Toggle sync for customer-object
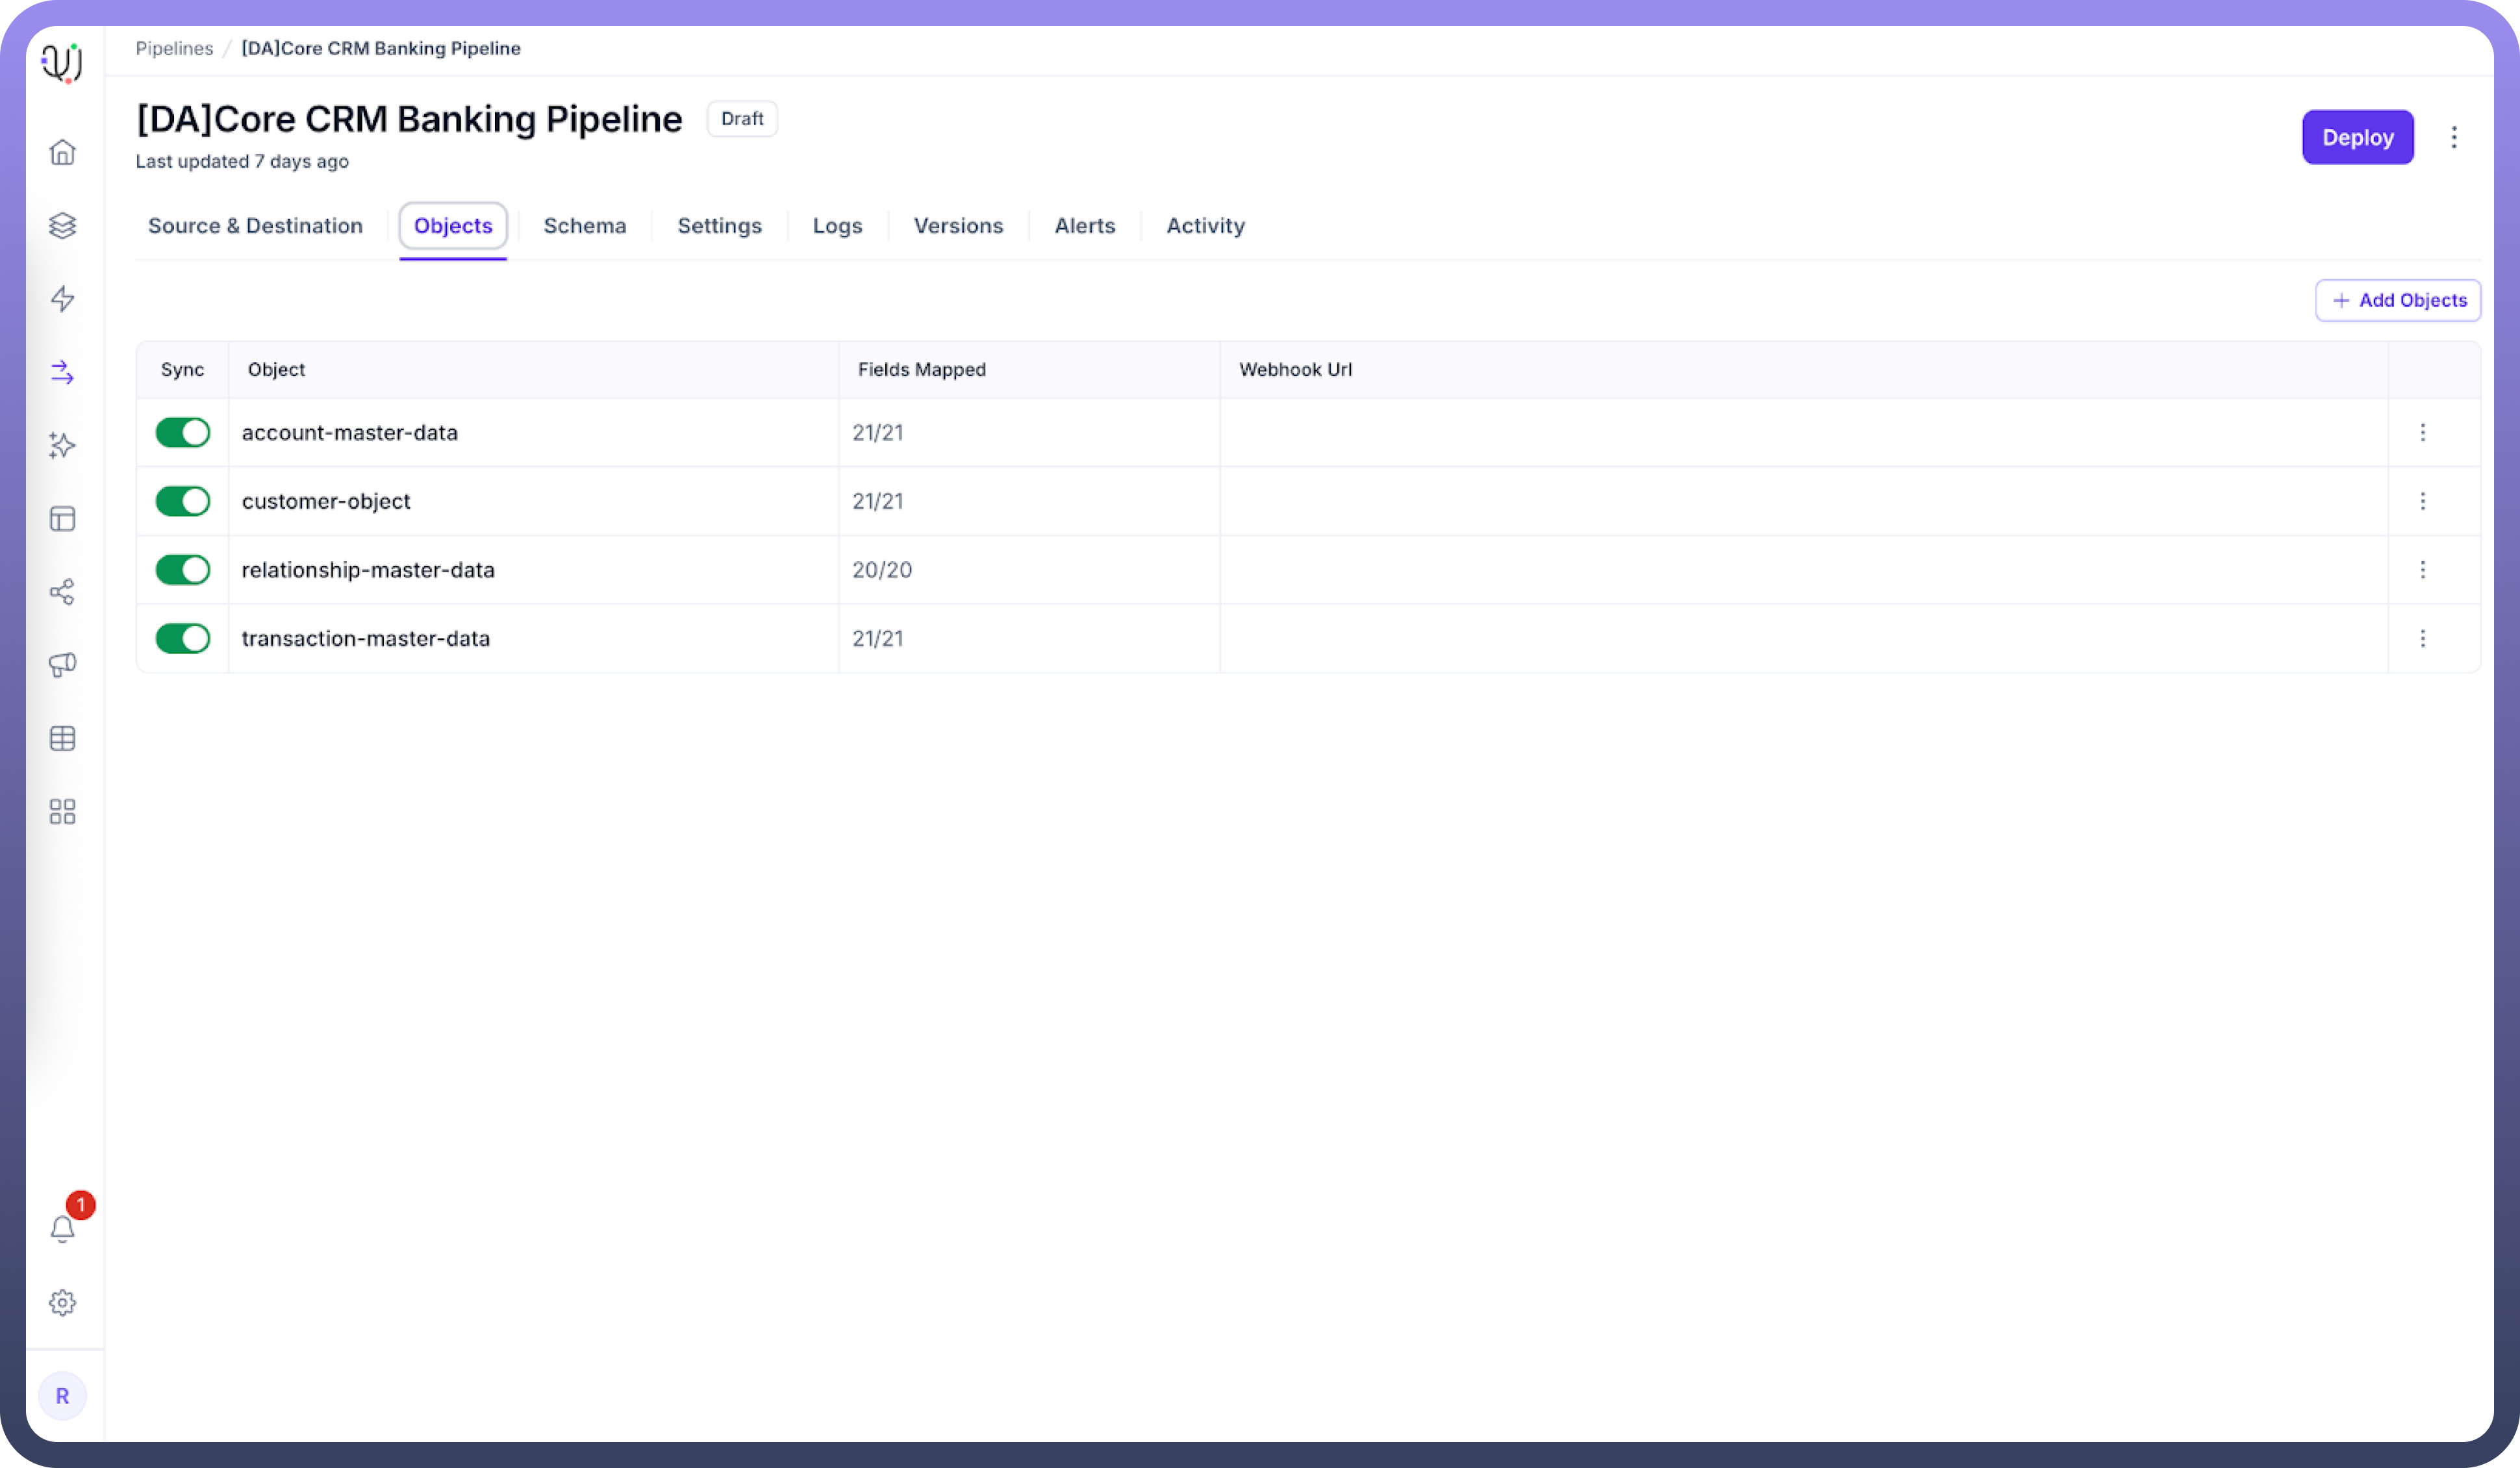This screenshot has height=1468, width=2520. tap(183, 501)
